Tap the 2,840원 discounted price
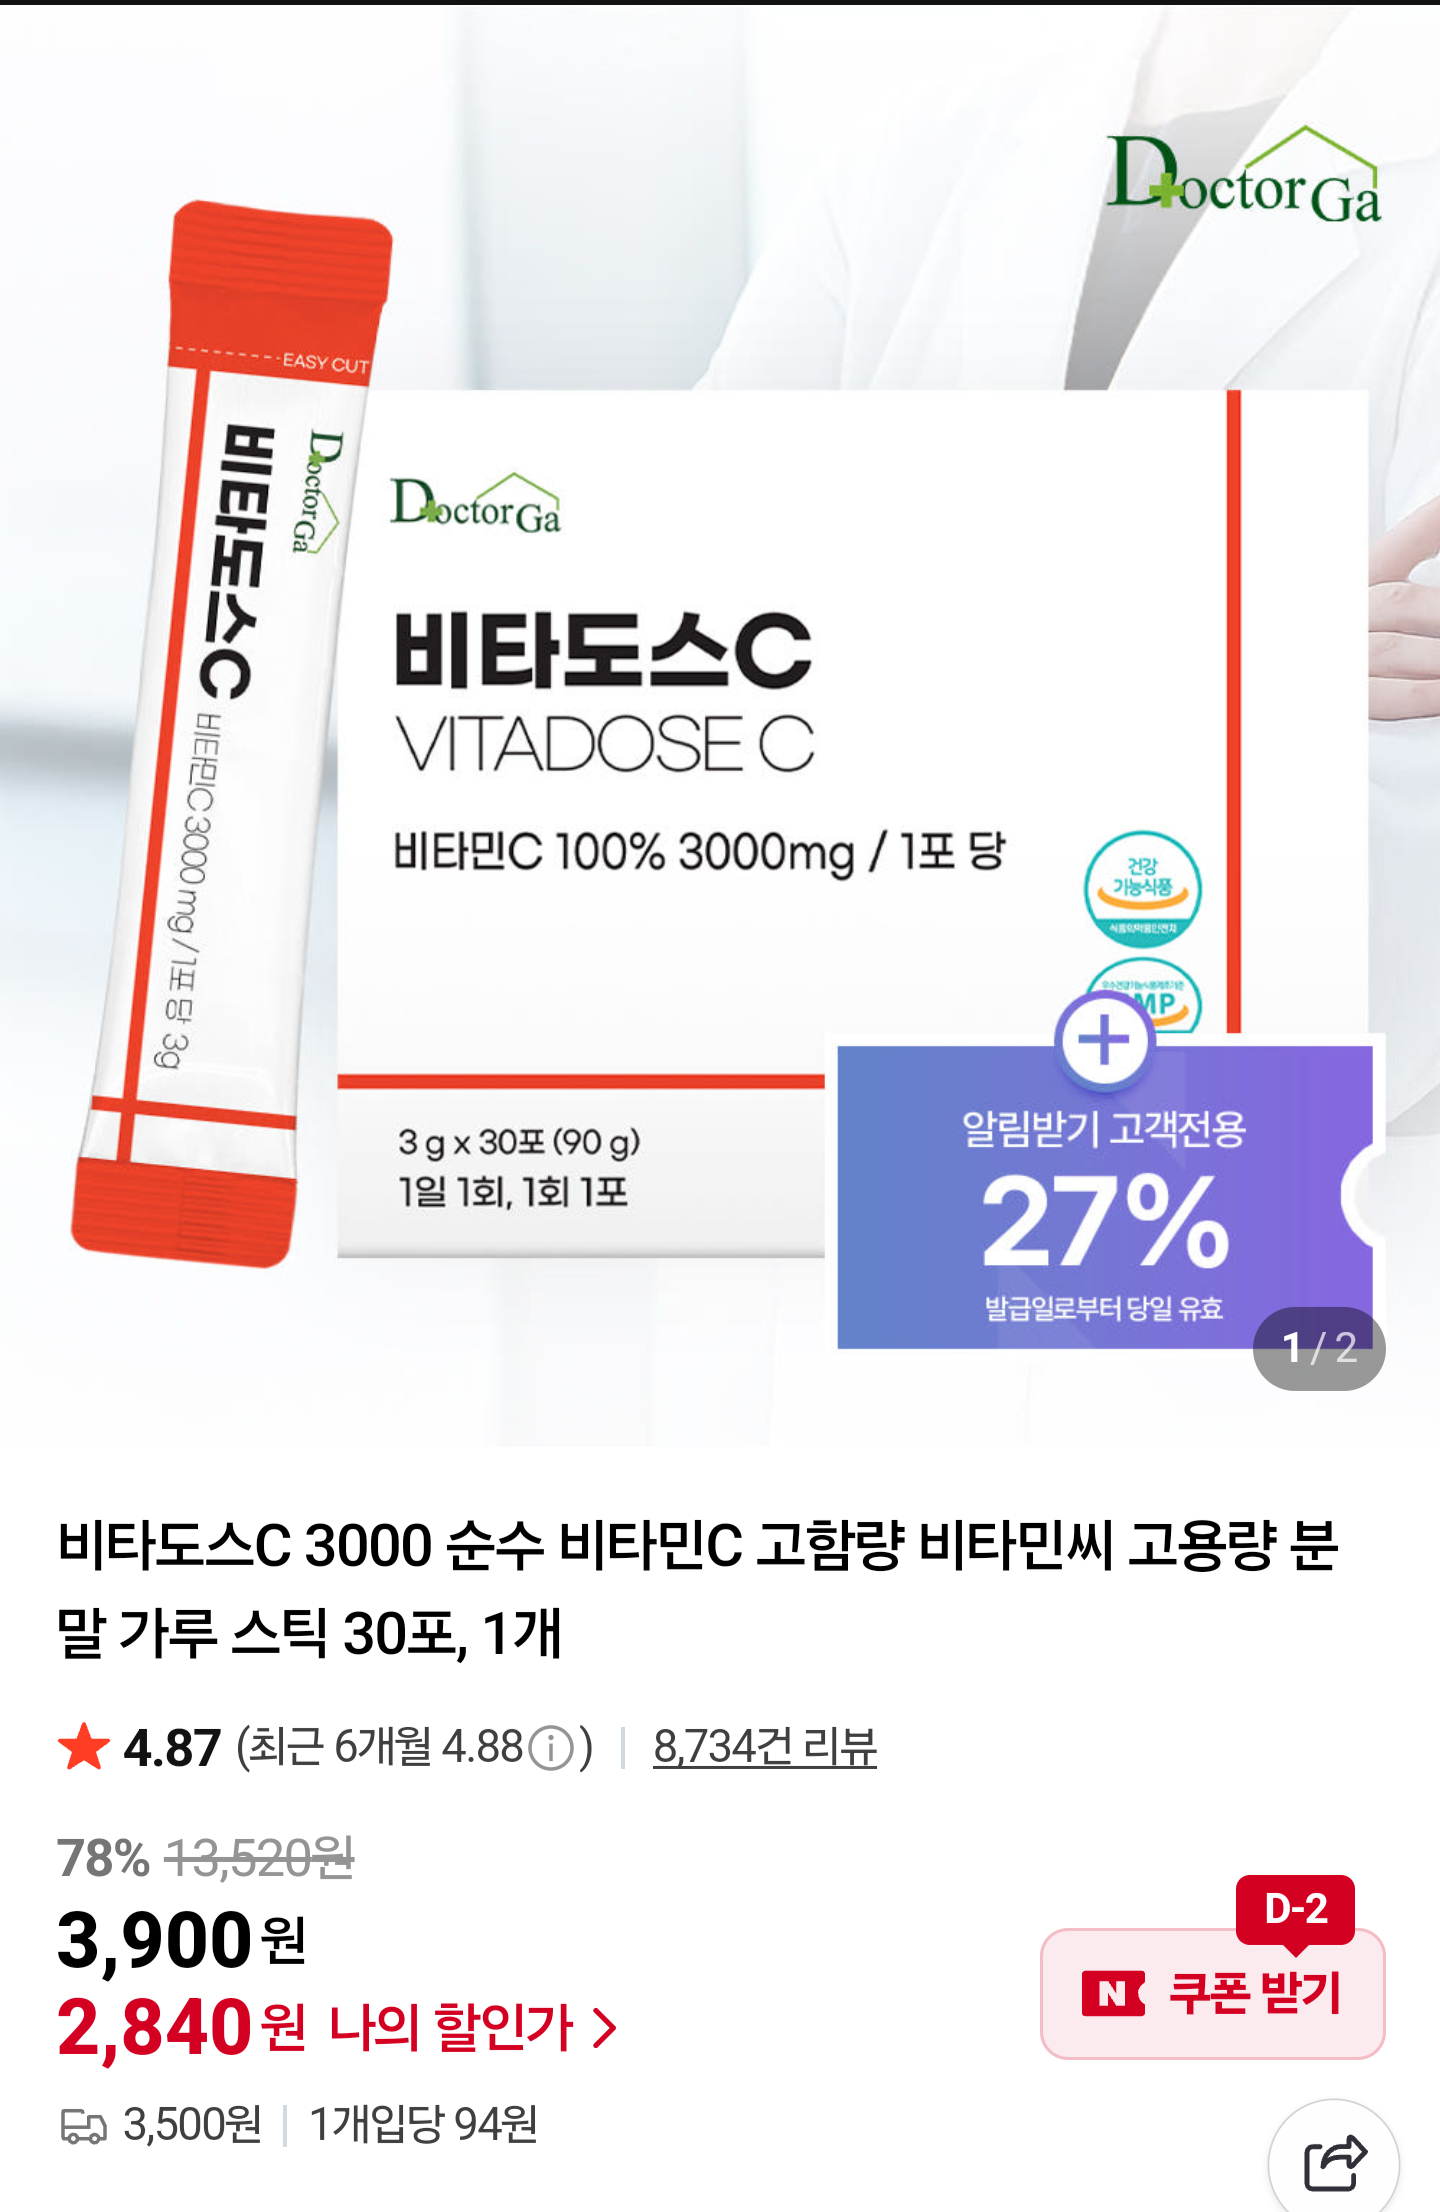 [182, 2028]
